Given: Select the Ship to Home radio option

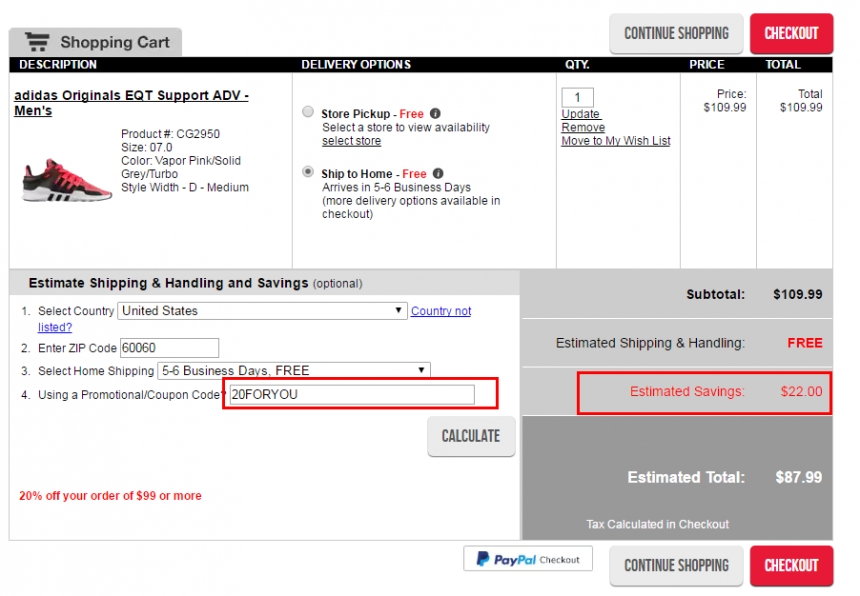Looking at the screenshot, I should coord(308,172).
